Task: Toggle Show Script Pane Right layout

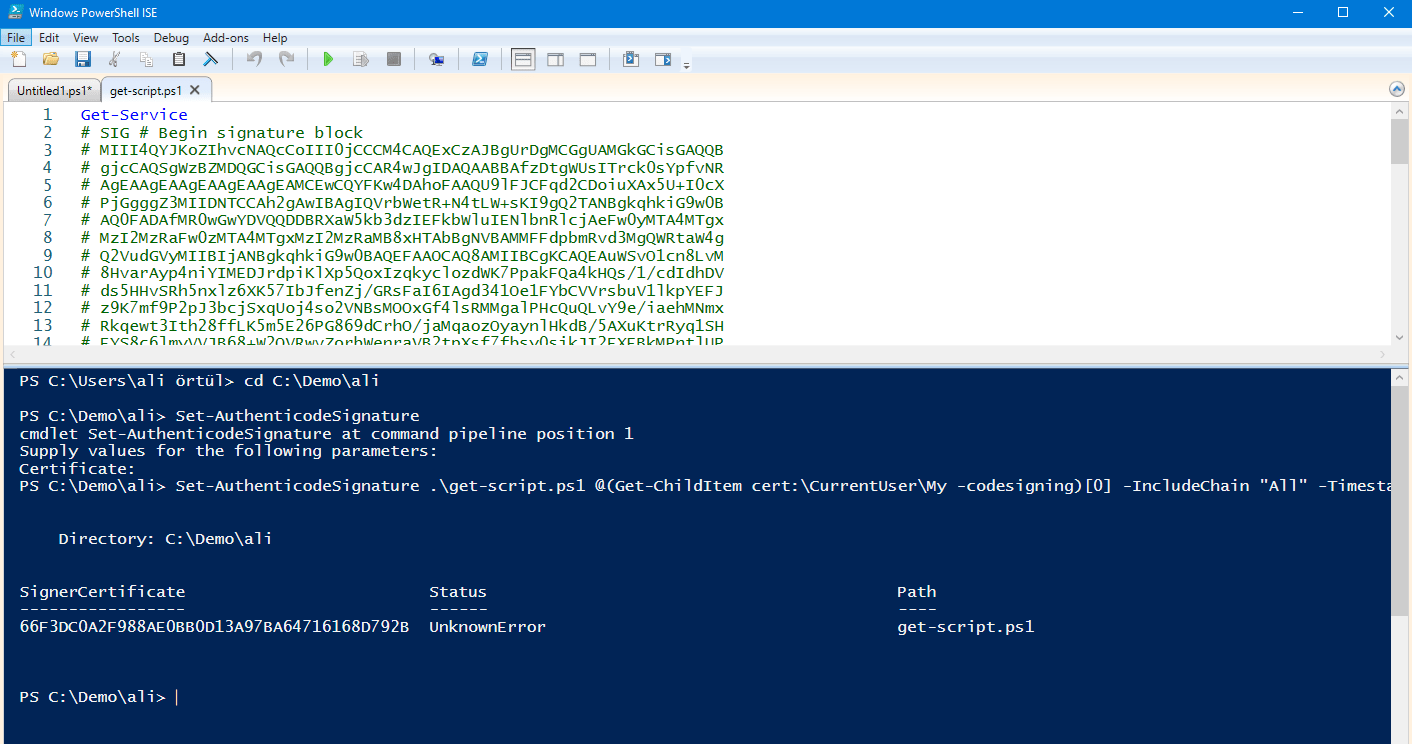Action: coord(555,60)
